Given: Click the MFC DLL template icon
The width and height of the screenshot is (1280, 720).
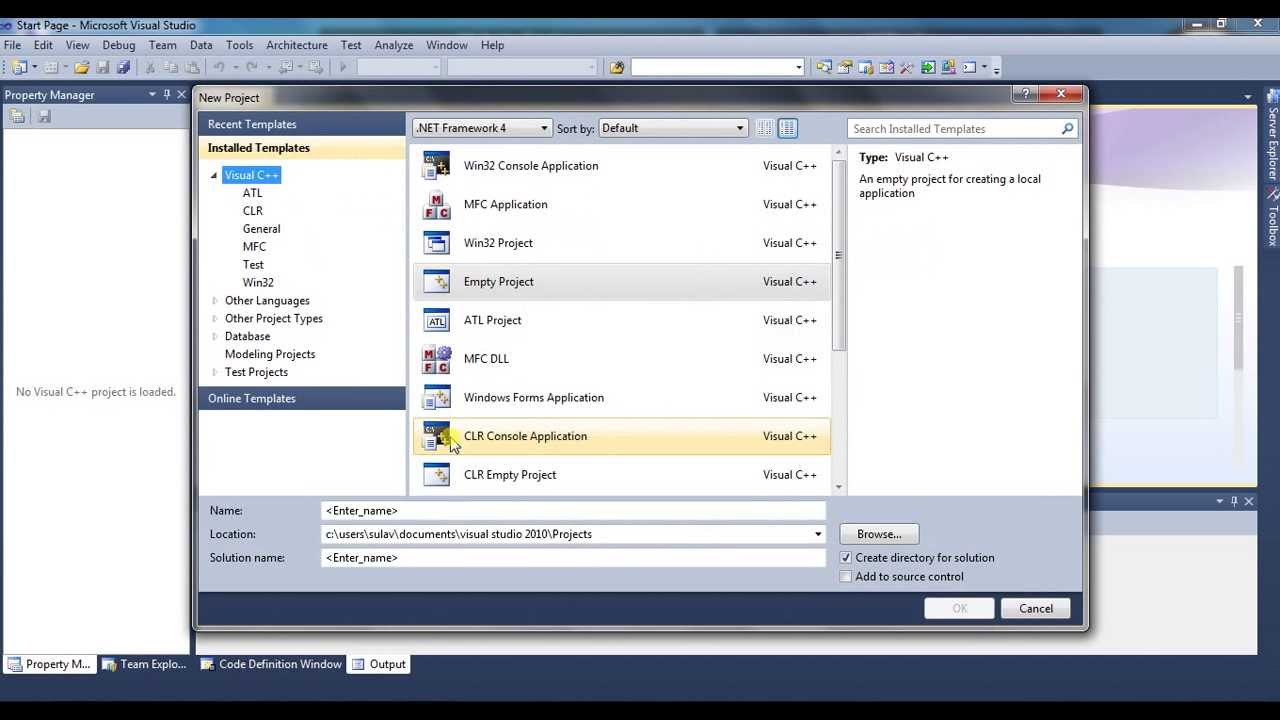Looking at the screenshot, I should pyautogui.click(x=437, y=359).
